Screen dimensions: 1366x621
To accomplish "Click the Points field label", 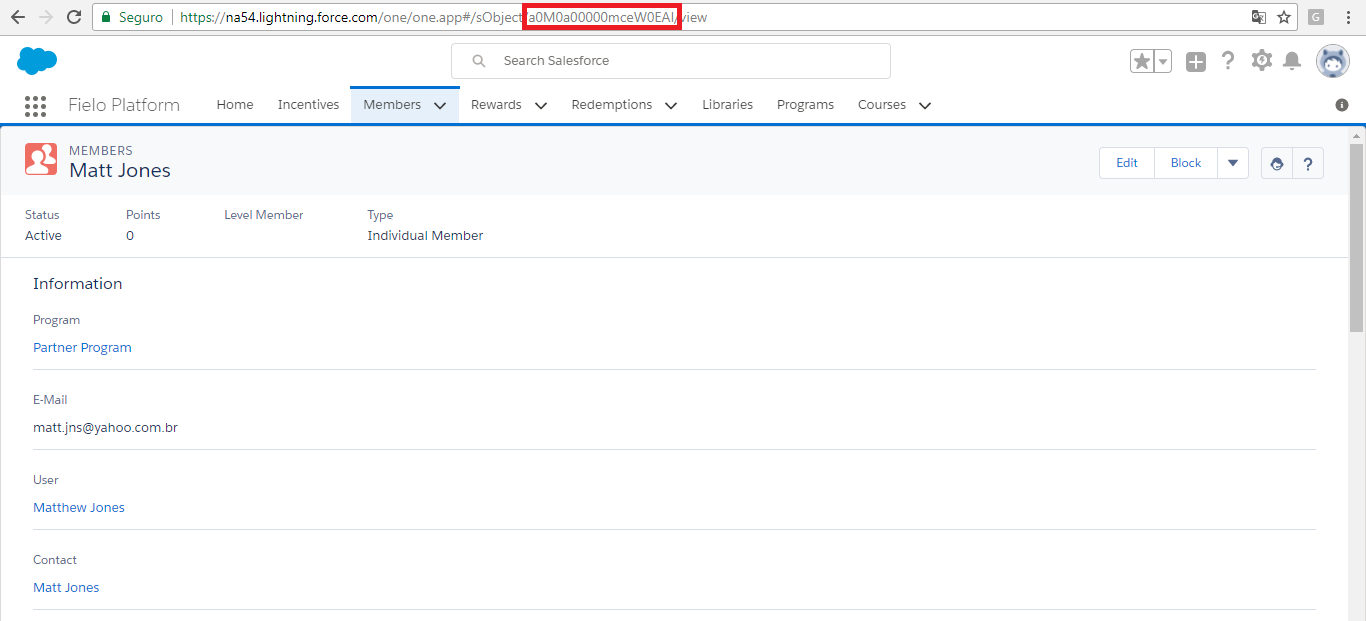I will [x=143, y=215].
